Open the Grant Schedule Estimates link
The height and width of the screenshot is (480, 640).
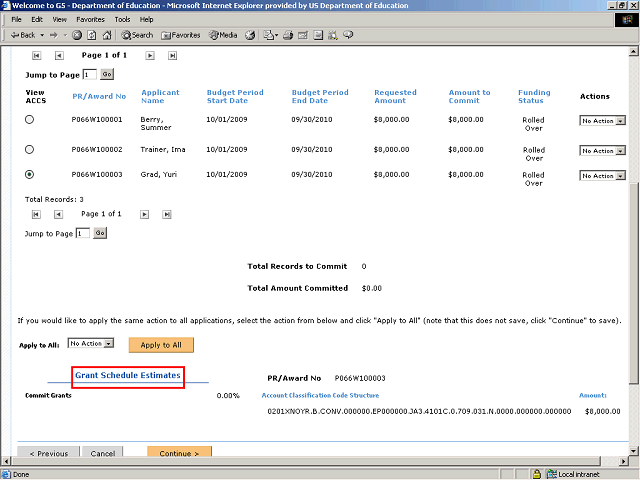click(x=127, y=376)
